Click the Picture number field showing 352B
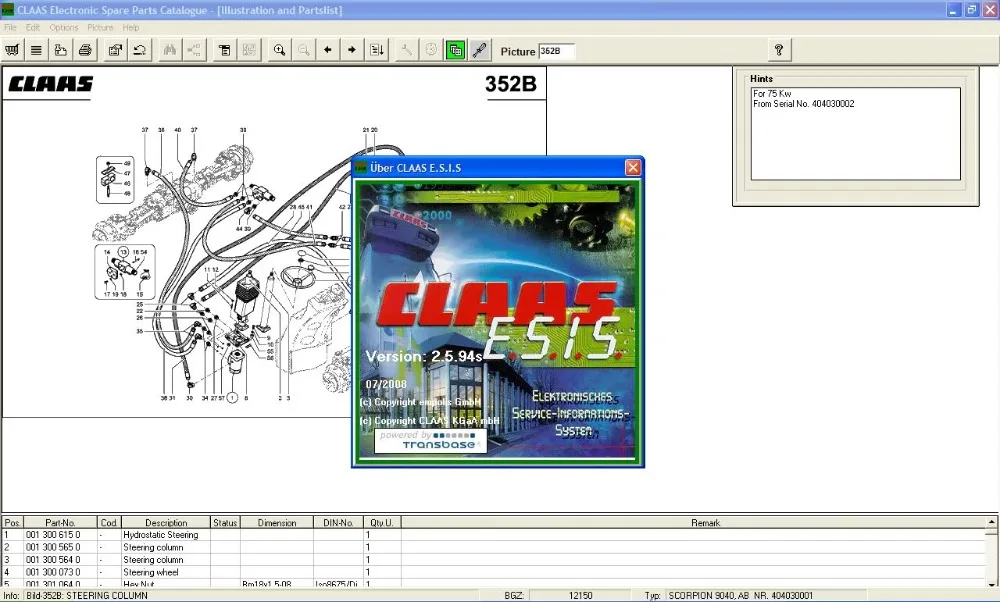This screenshot has width=1000, height=602. point(556,51)
